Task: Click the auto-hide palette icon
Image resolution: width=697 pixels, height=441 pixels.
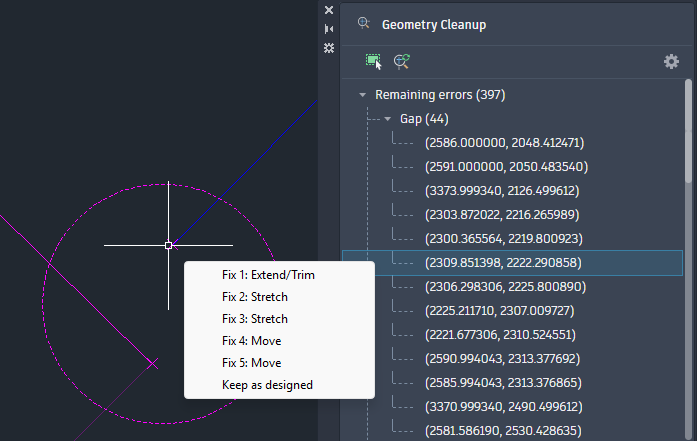Action: [x=329, y=29]
